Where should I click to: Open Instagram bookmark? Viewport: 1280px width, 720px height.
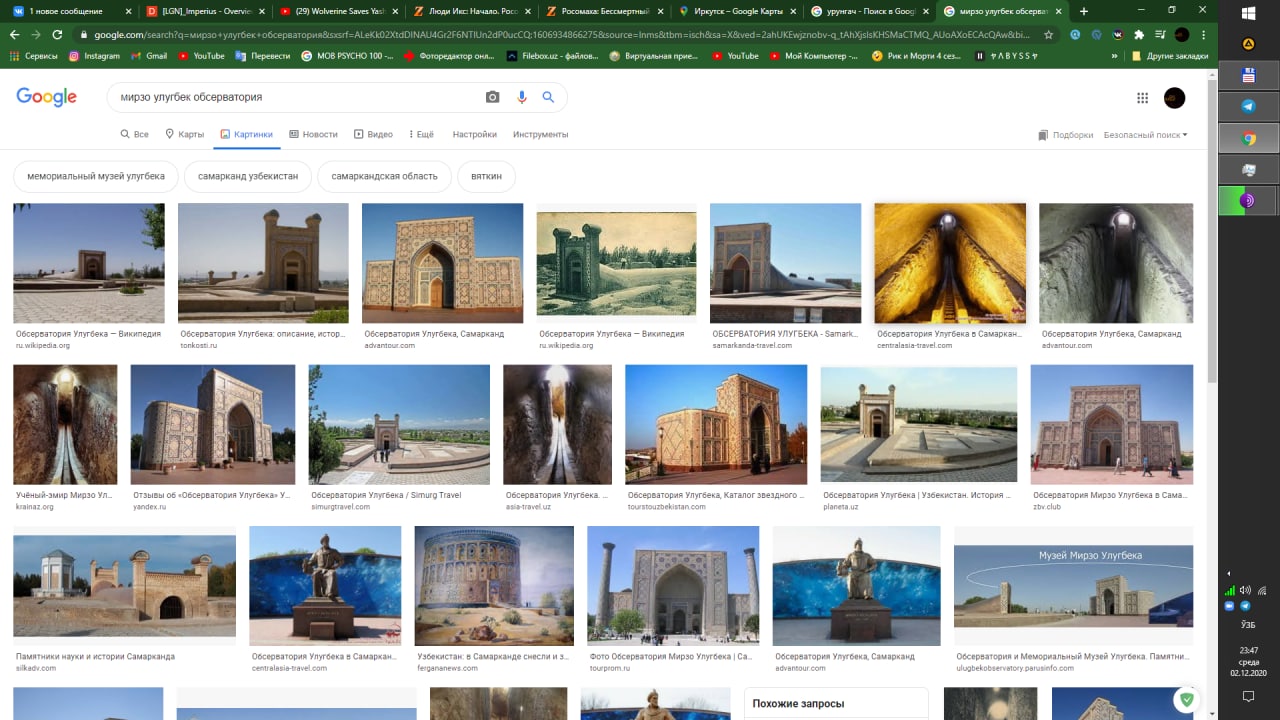(x=95, y=56)
